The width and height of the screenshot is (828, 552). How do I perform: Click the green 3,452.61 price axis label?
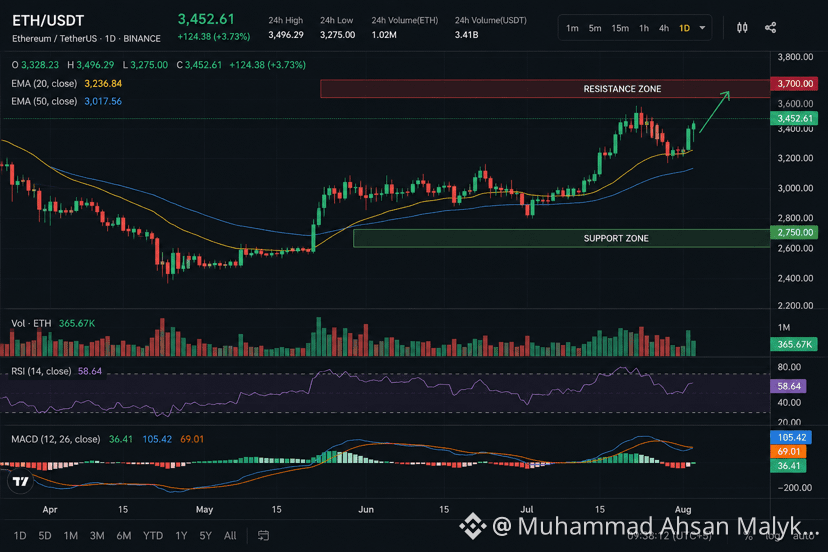point(794,118)
